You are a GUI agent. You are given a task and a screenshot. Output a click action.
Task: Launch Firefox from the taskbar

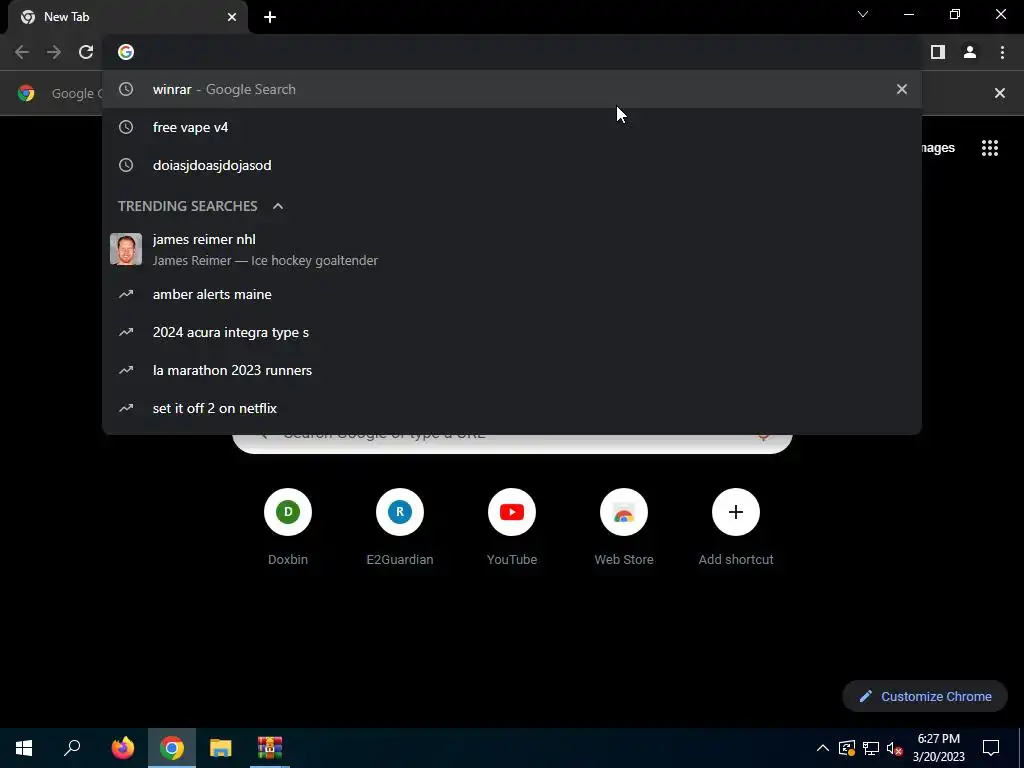[122, 748]
